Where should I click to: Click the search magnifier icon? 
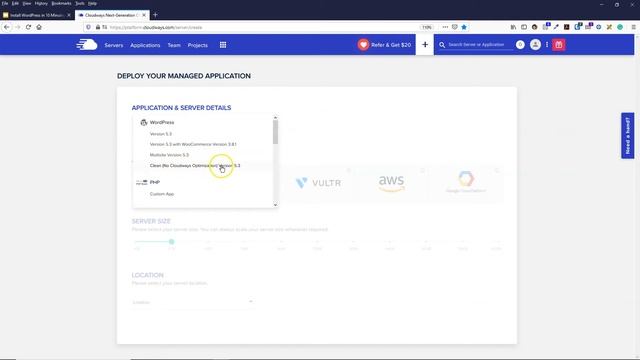click(442, 45)
